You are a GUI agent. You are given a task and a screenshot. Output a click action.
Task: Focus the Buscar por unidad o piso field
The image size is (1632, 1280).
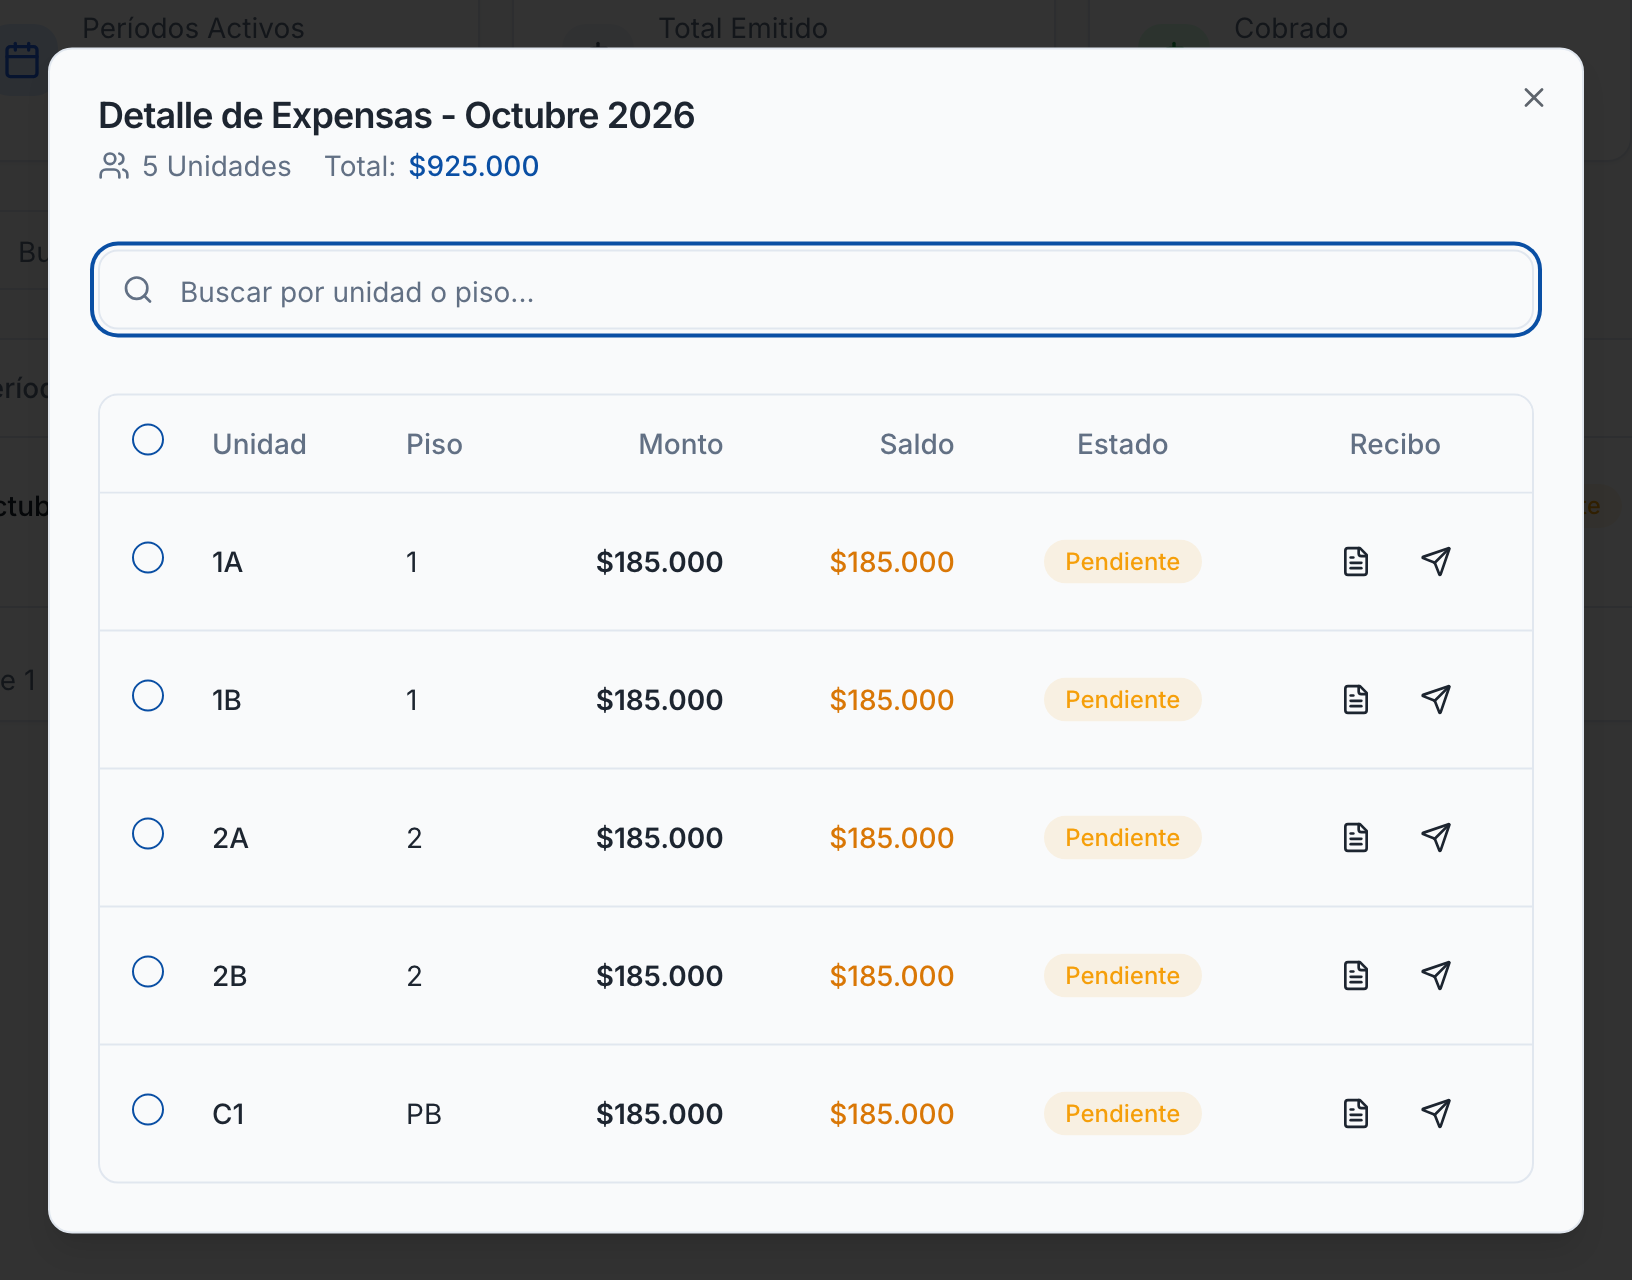coord(816,290)
